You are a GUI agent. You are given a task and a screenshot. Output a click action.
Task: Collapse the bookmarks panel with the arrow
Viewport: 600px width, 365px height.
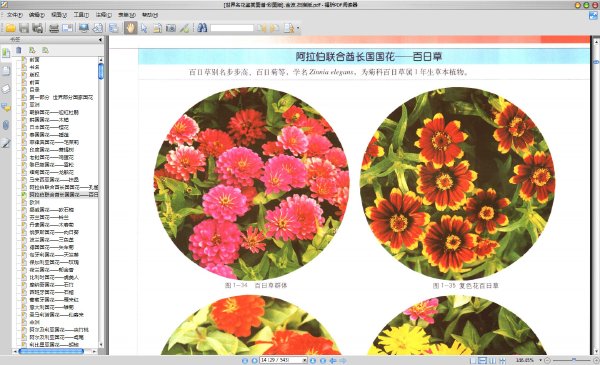[x=100, y=40]
